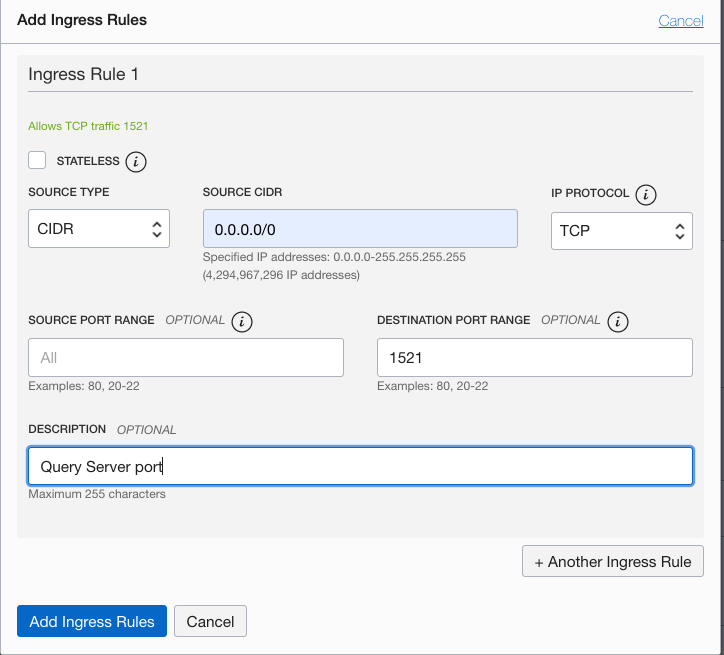View Destination Port Range info icon
The height and width of the screenshot is (655, 724).
pyautogui.click(x=619, y=322)
